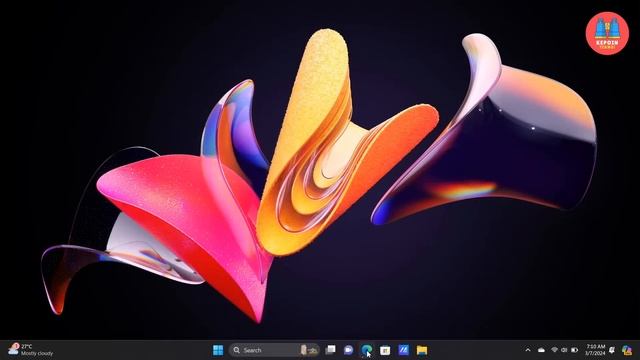
Task: Click the OneDrive cloud tray icon
Action: [x=541, y=350]
